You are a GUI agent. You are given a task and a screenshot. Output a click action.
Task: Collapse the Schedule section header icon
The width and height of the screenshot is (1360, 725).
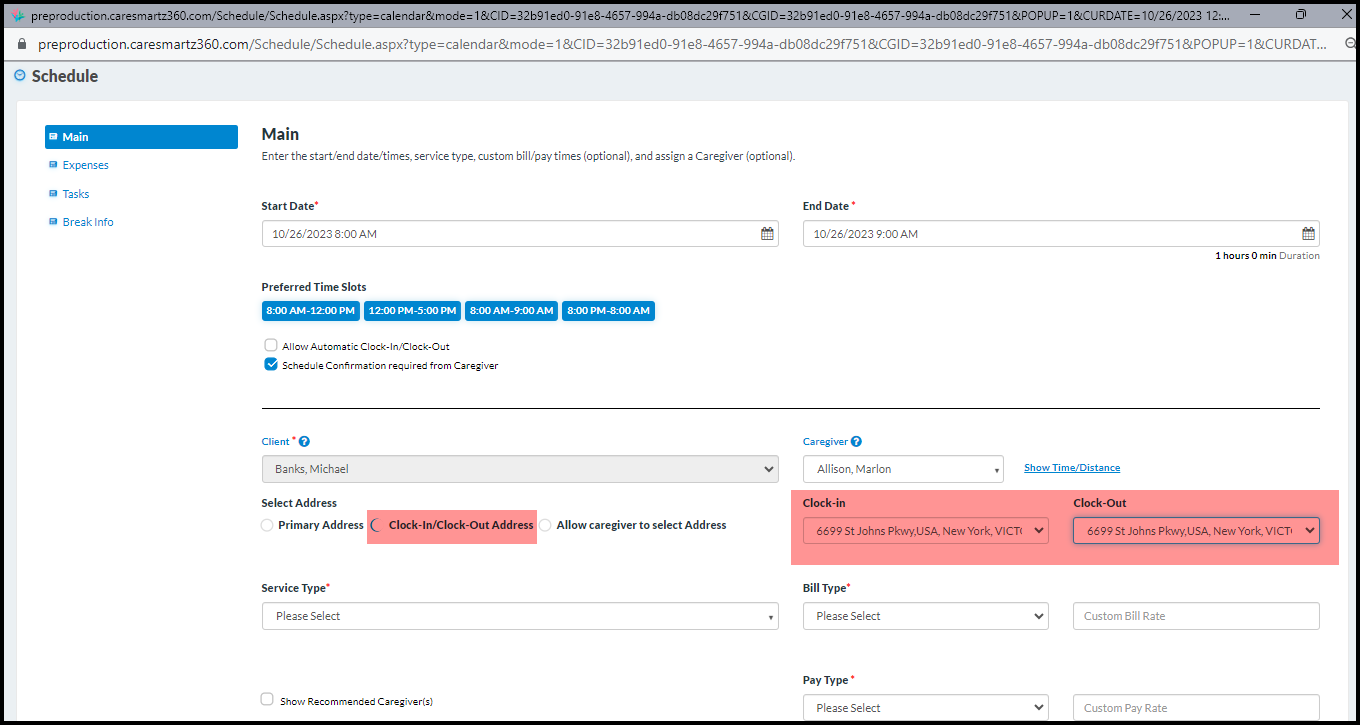tap(20, 76)
